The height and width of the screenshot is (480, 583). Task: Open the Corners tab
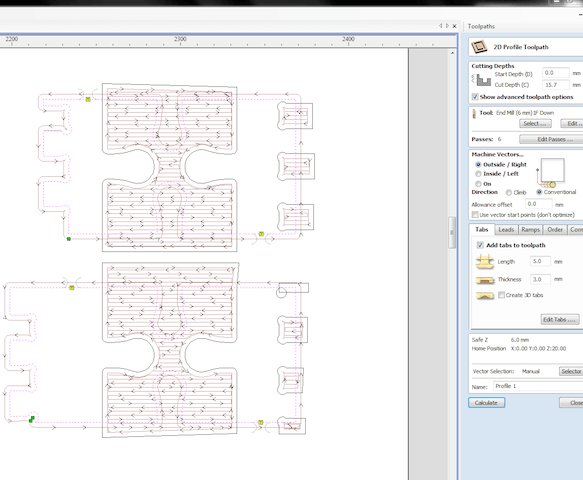(575, 230)
